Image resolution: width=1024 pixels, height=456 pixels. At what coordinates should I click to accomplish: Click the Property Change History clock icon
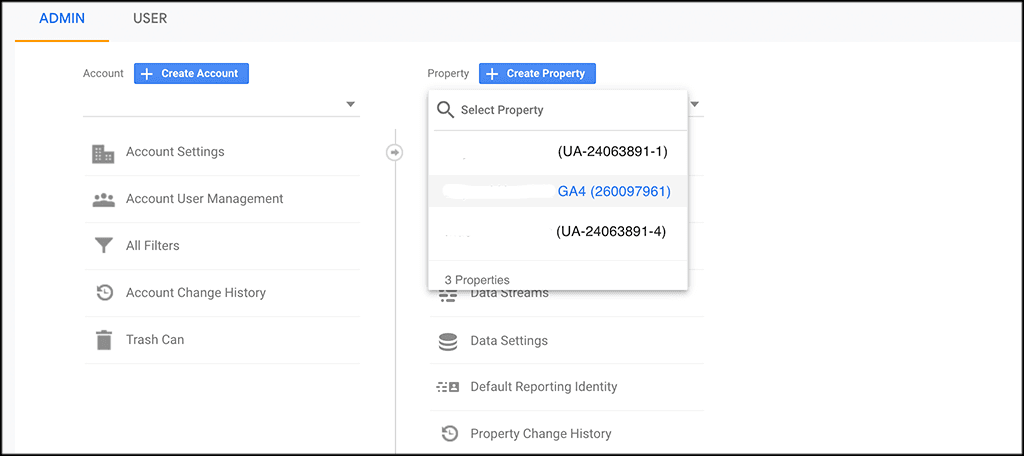(448, 434)
